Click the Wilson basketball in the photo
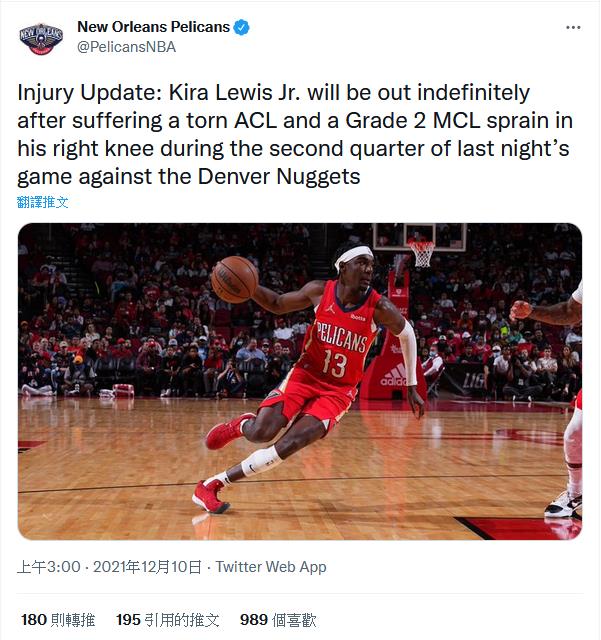The width and height of the screenshot is (601, 640). tap(234, 279)
